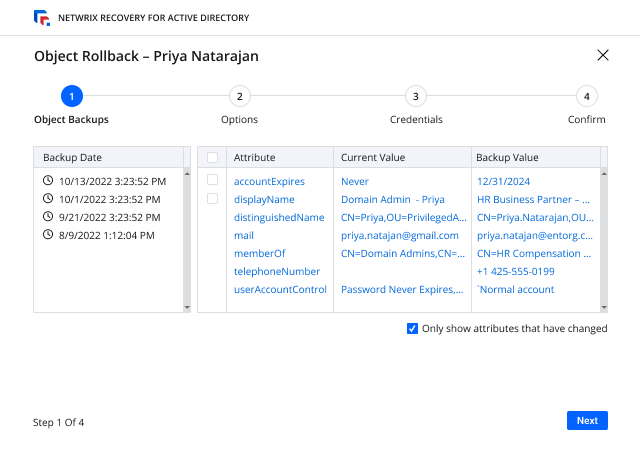Screen dimensions: 640x450
Task: Click the Attribute column header
Action: point(280,157)
